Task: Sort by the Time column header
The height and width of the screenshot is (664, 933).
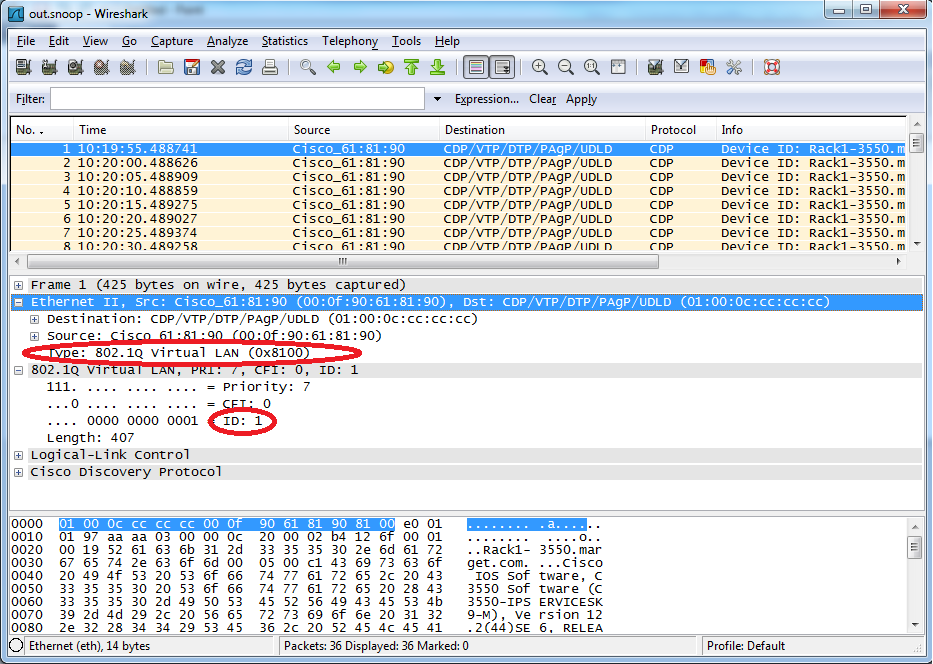Action: pos(181,130)
